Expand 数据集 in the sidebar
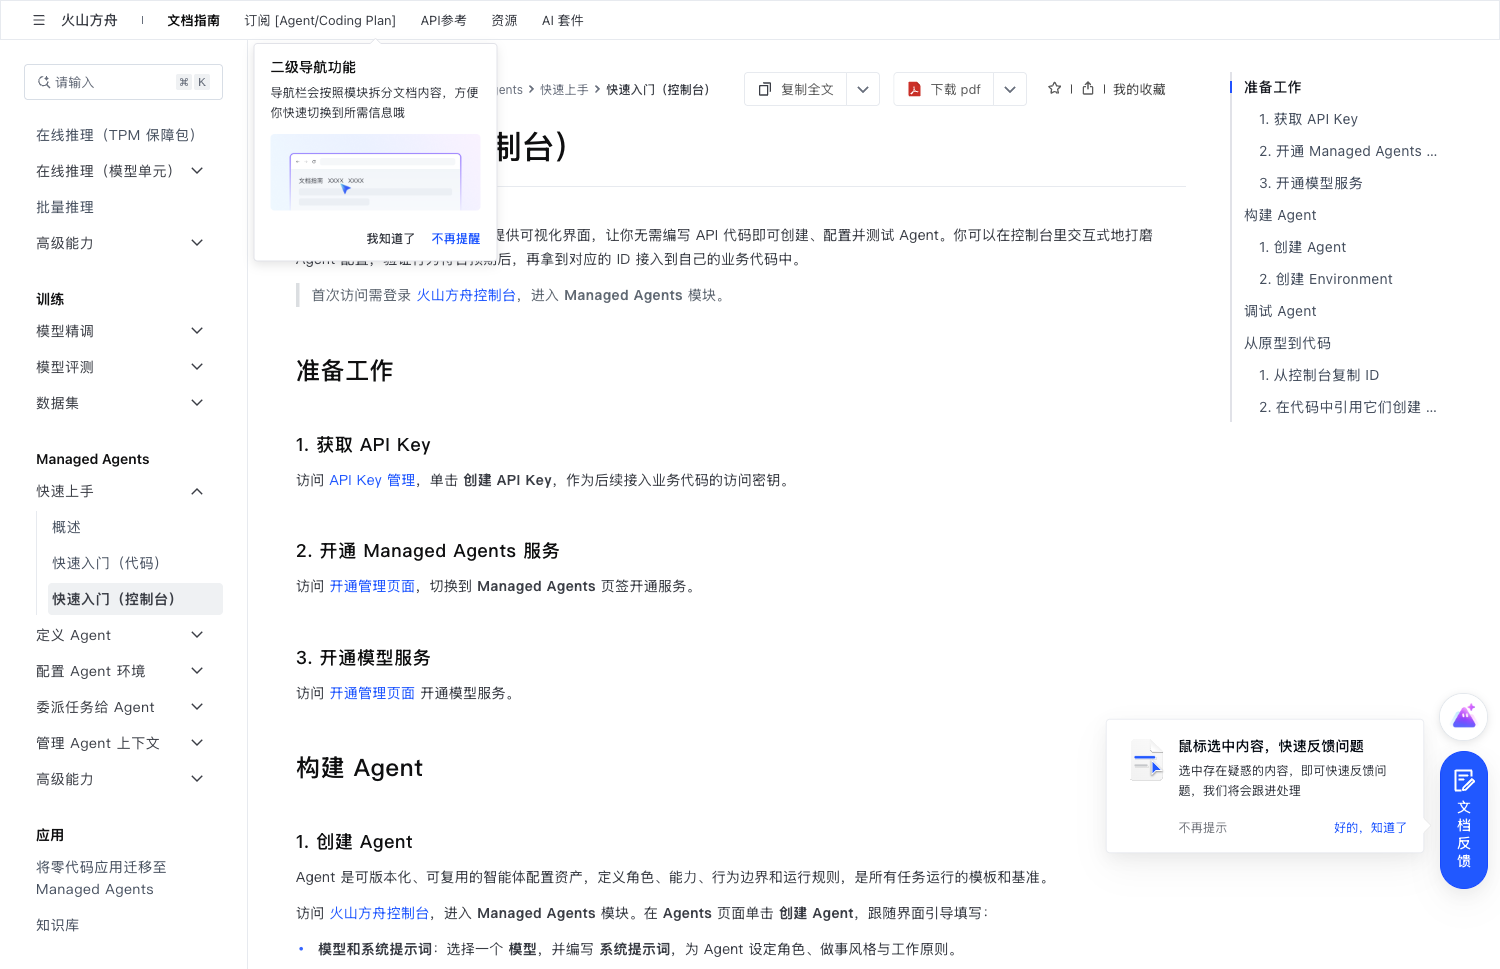This screenshot has width=1500, height=969. (197, 403)
